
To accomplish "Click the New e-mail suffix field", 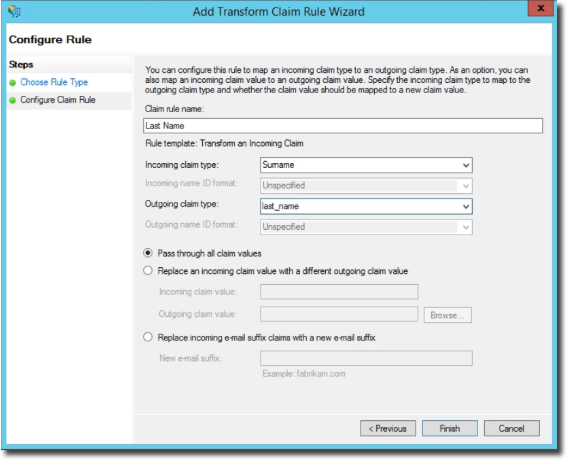I will (366, 358).
